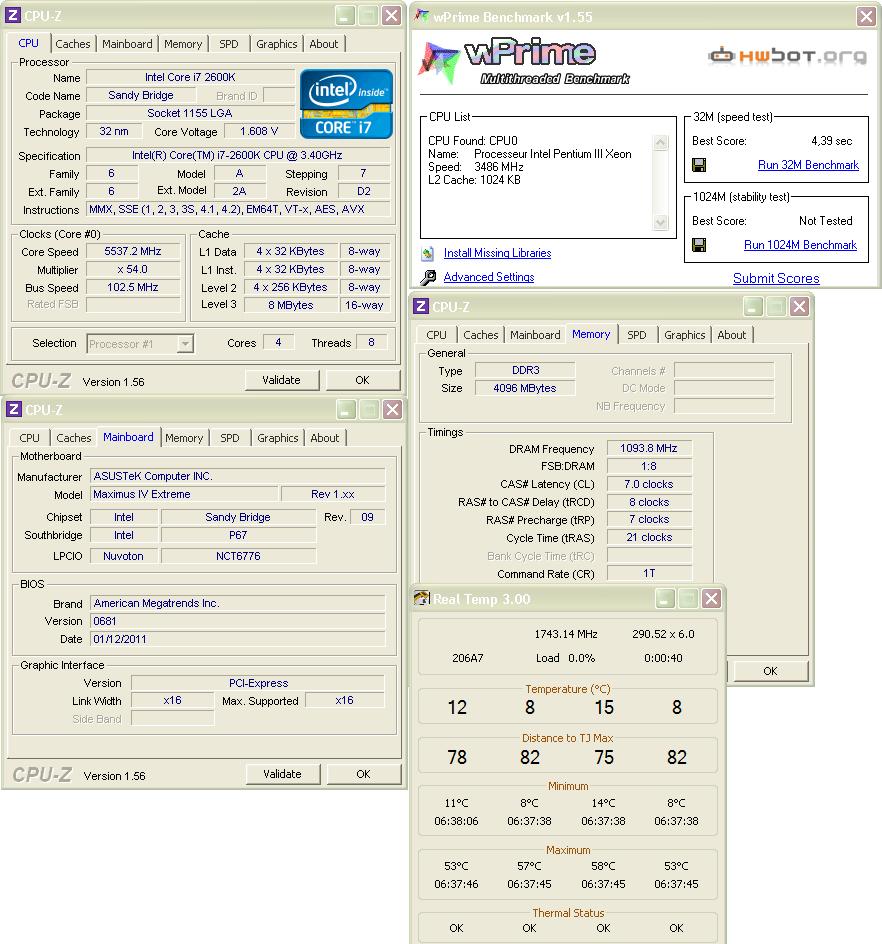
Task: Open SPD tab in top CPU-Z window
Action: [x=229, y=44]
